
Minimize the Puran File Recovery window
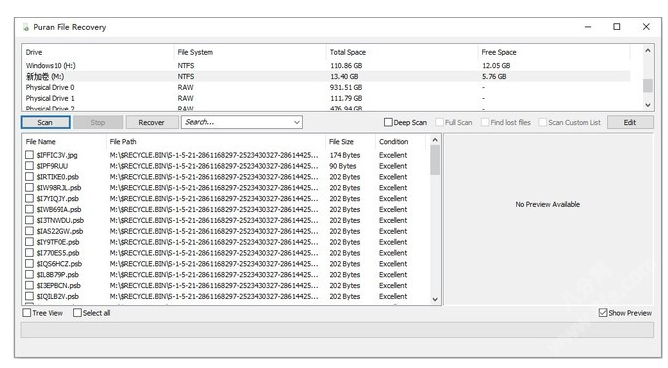pos(588,27)
